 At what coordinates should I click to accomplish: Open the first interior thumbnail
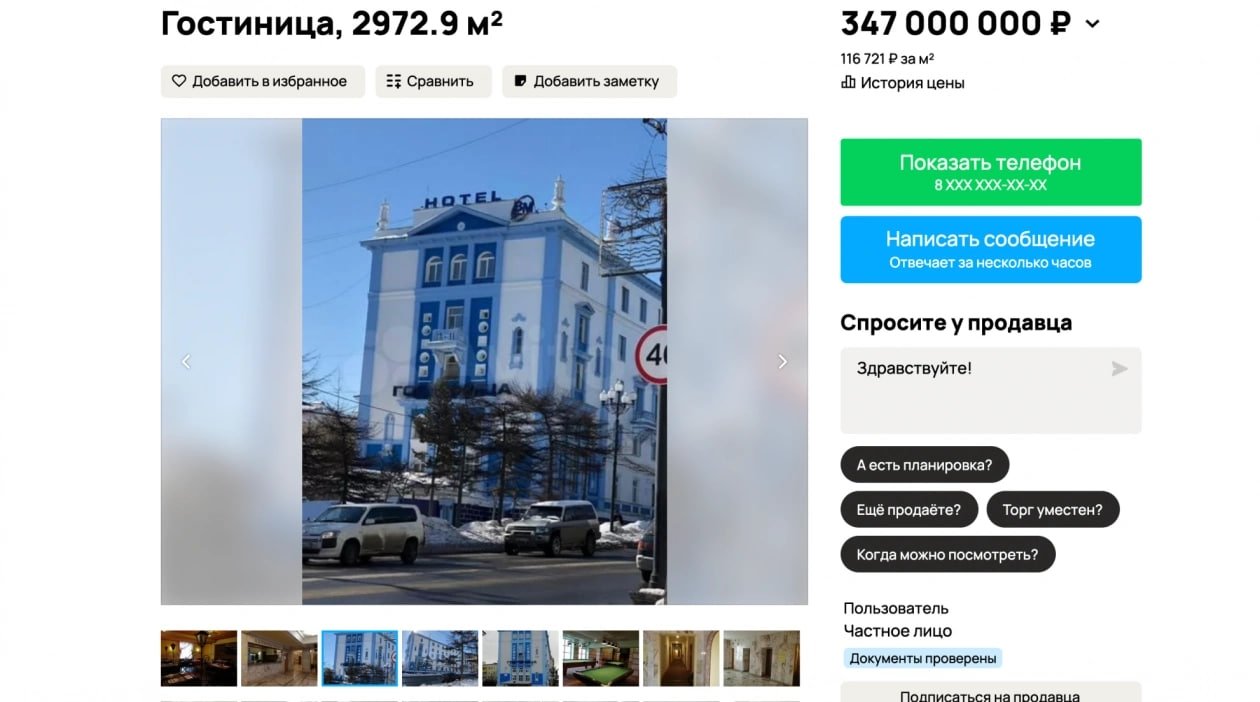coord(199,658)
